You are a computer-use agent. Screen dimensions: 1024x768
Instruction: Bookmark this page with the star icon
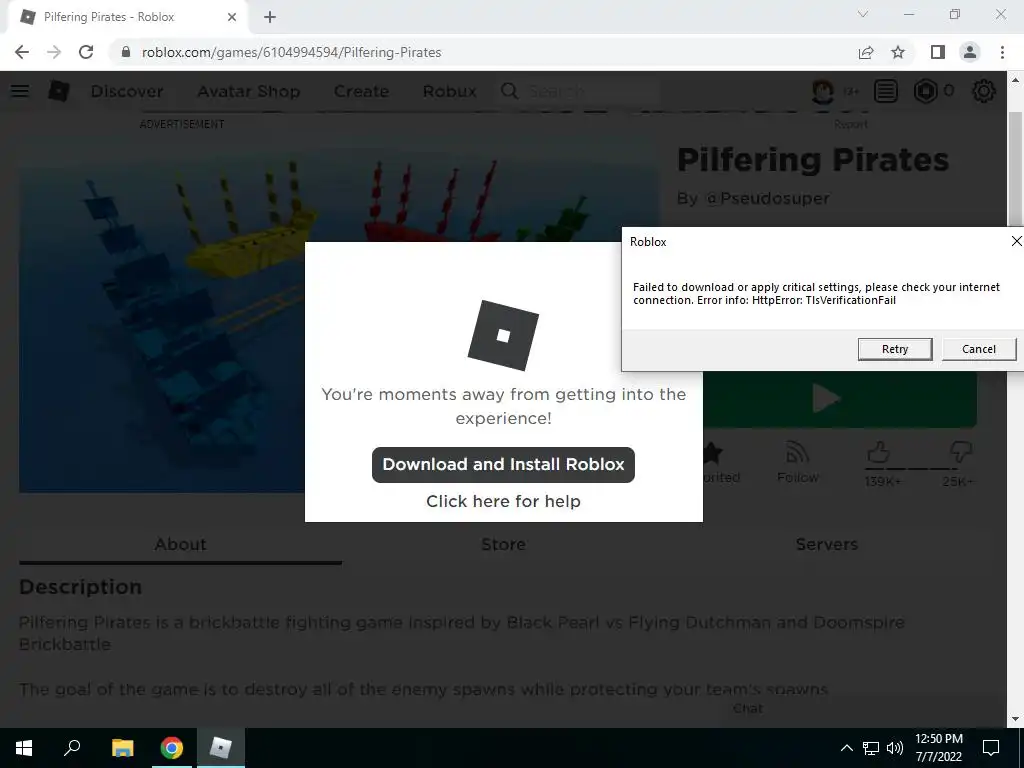[899, 52]
